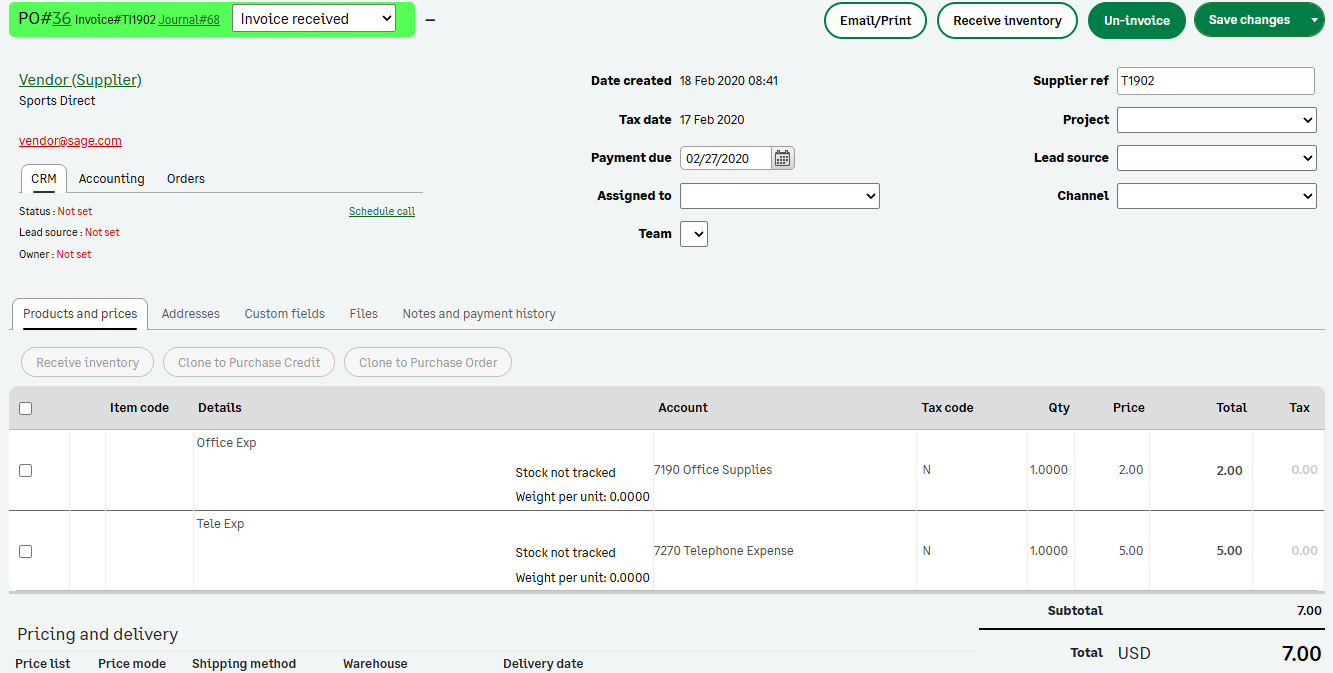The height and width of the screenshot is (673, 1333).
Task: Open the Project dropdown
Action: (1217, 120)
